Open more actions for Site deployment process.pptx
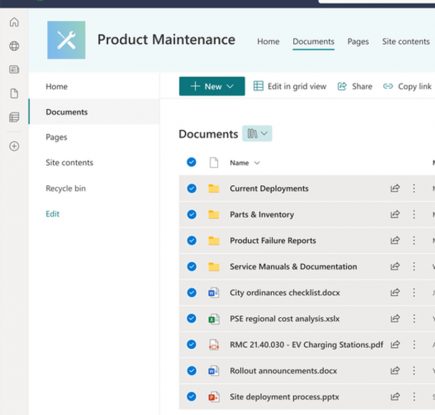Viewport: 435px width, 415px height. [x=414, y=397]
